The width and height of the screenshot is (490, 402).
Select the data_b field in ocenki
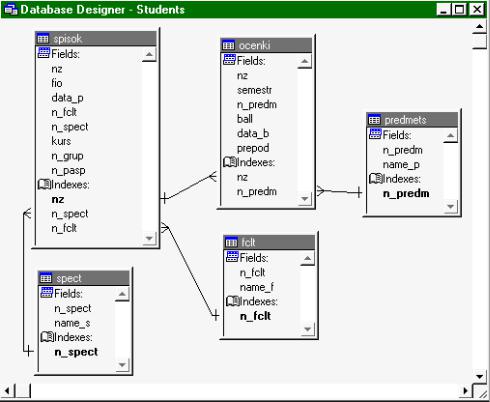253,134
